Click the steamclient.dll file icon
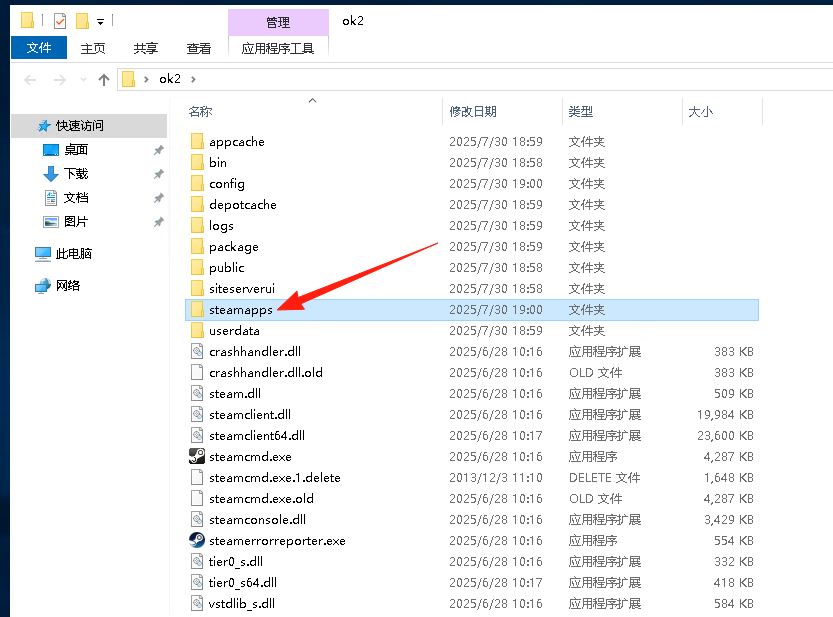Image resolution: width=833 pixels, height=617 pixels. point(197,414)
